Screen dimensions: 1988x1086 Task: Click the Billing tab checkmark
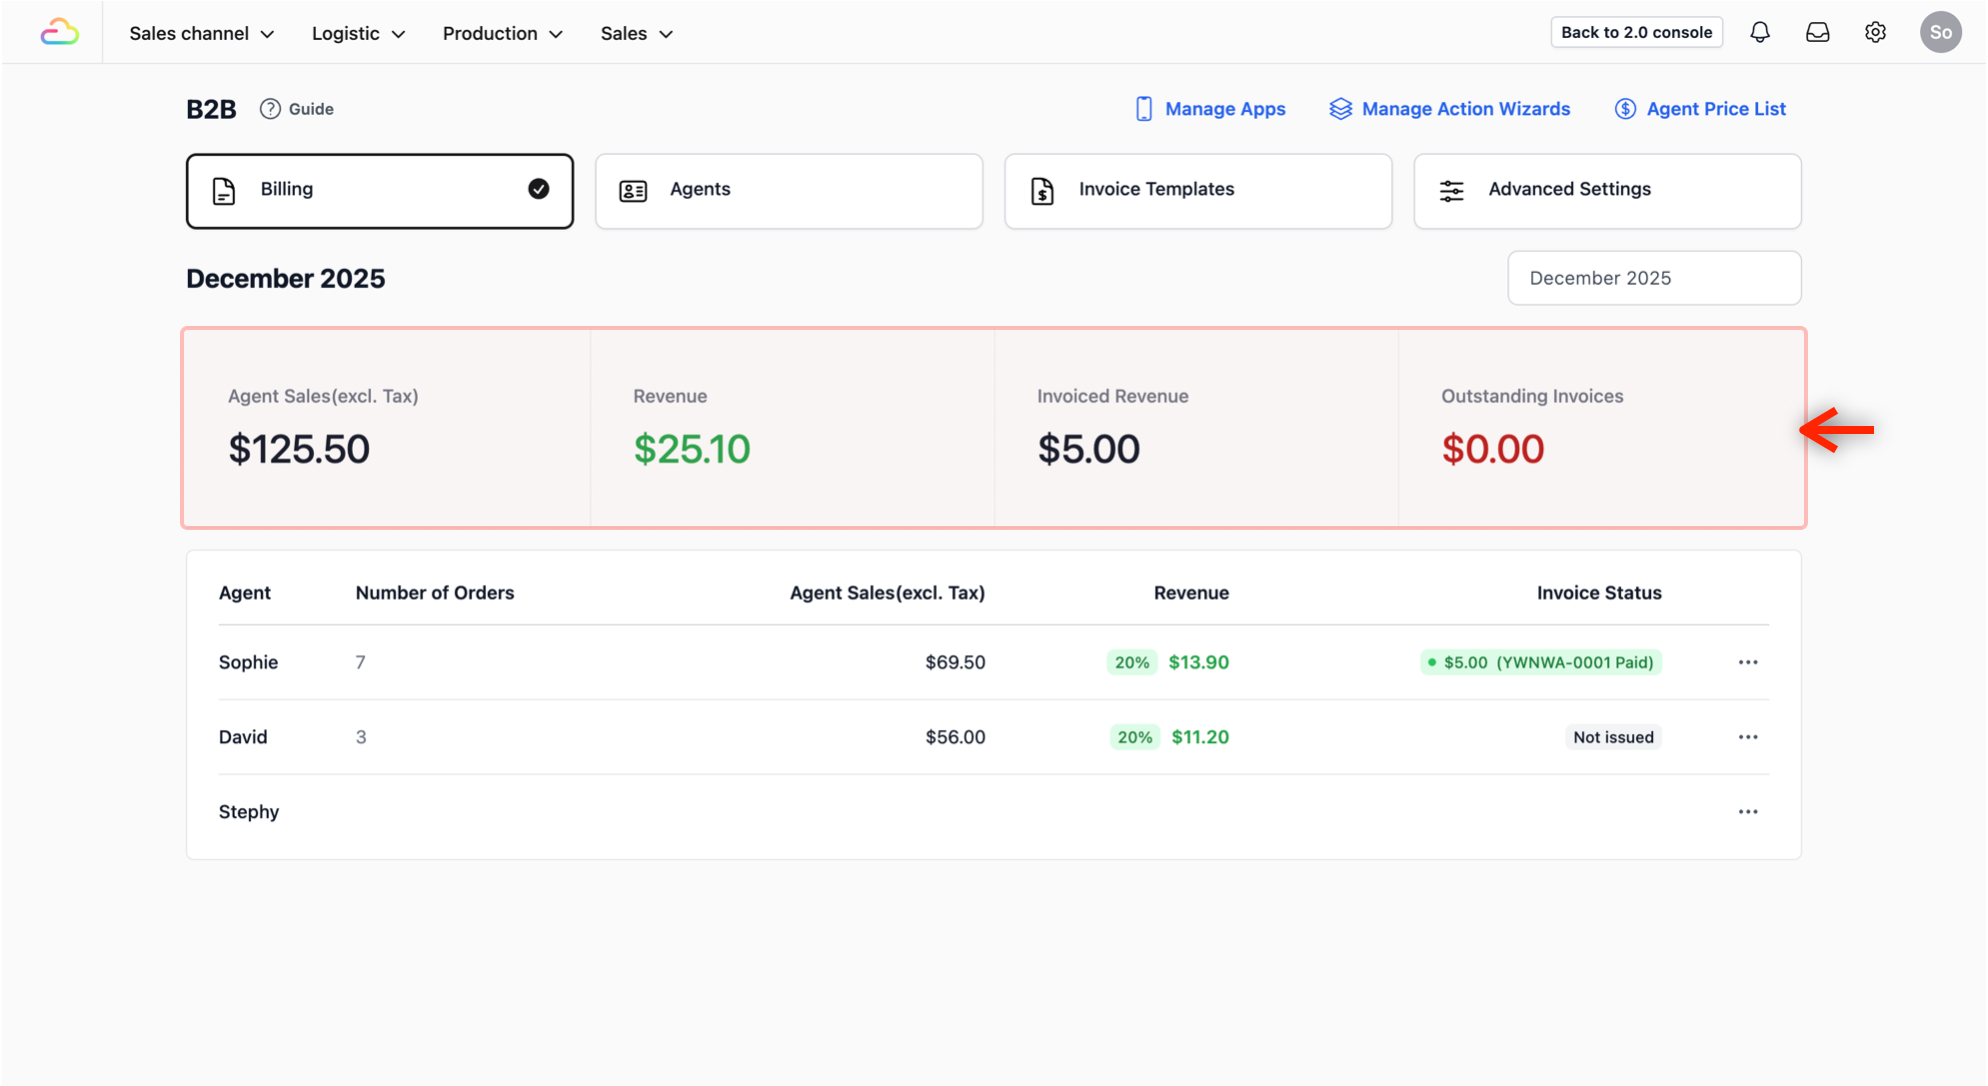pyautogui.click(x=538, y=189)
